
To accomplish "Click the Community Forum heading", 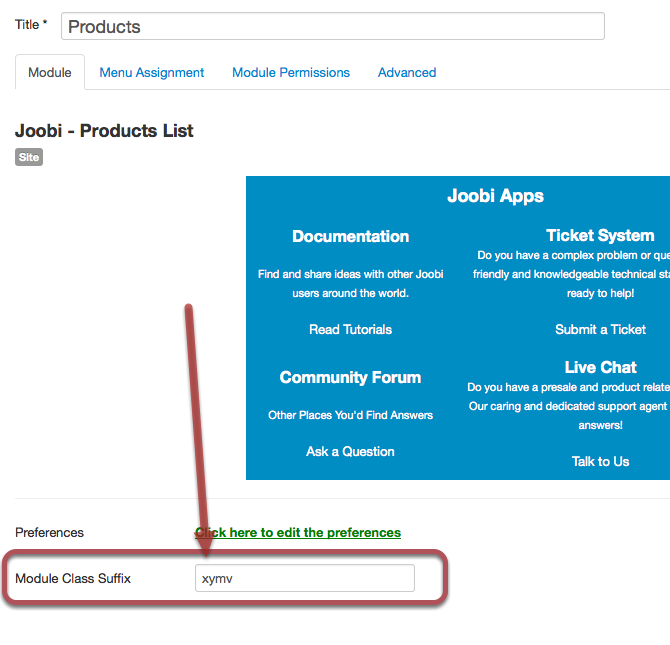I will click(350, 377).
